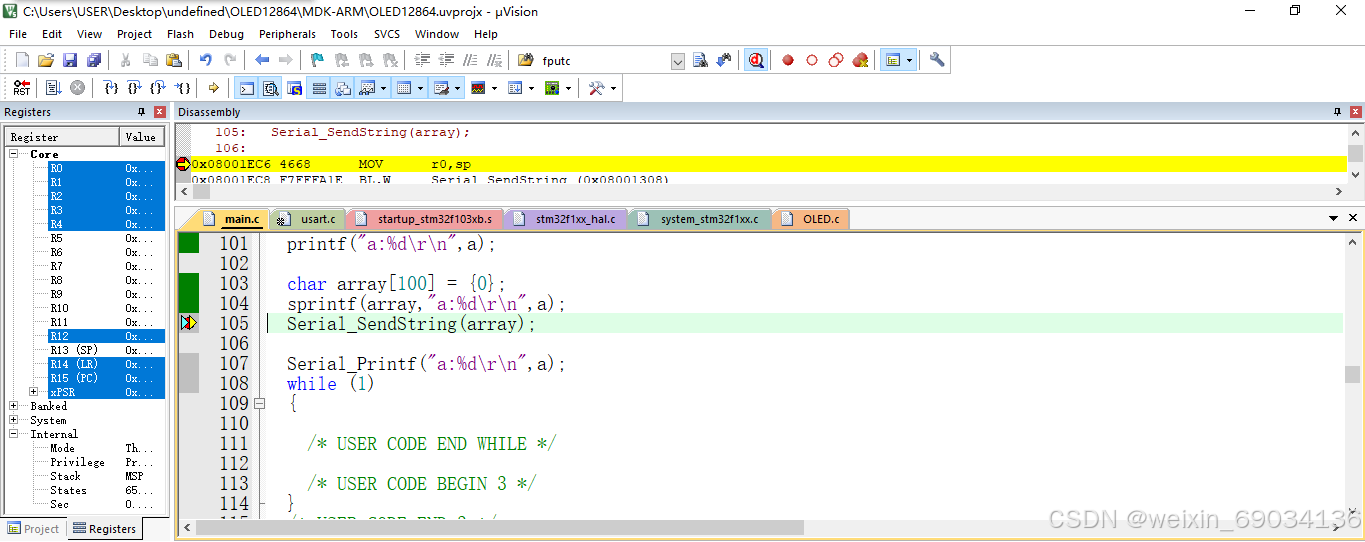
Task: Collapse the Core register group
Action: pos(14,154)
